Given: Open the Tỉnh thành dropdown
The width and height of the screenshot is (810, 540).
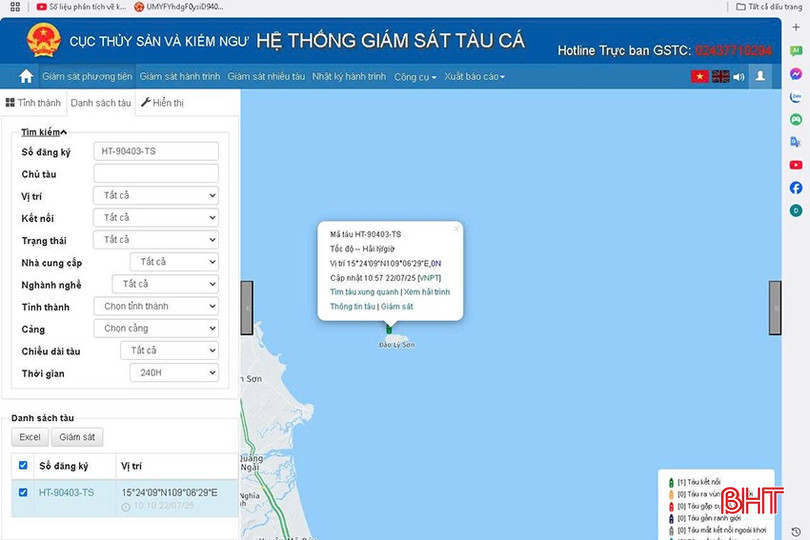Looking at the screenshot, I should [x=155, y=306].
